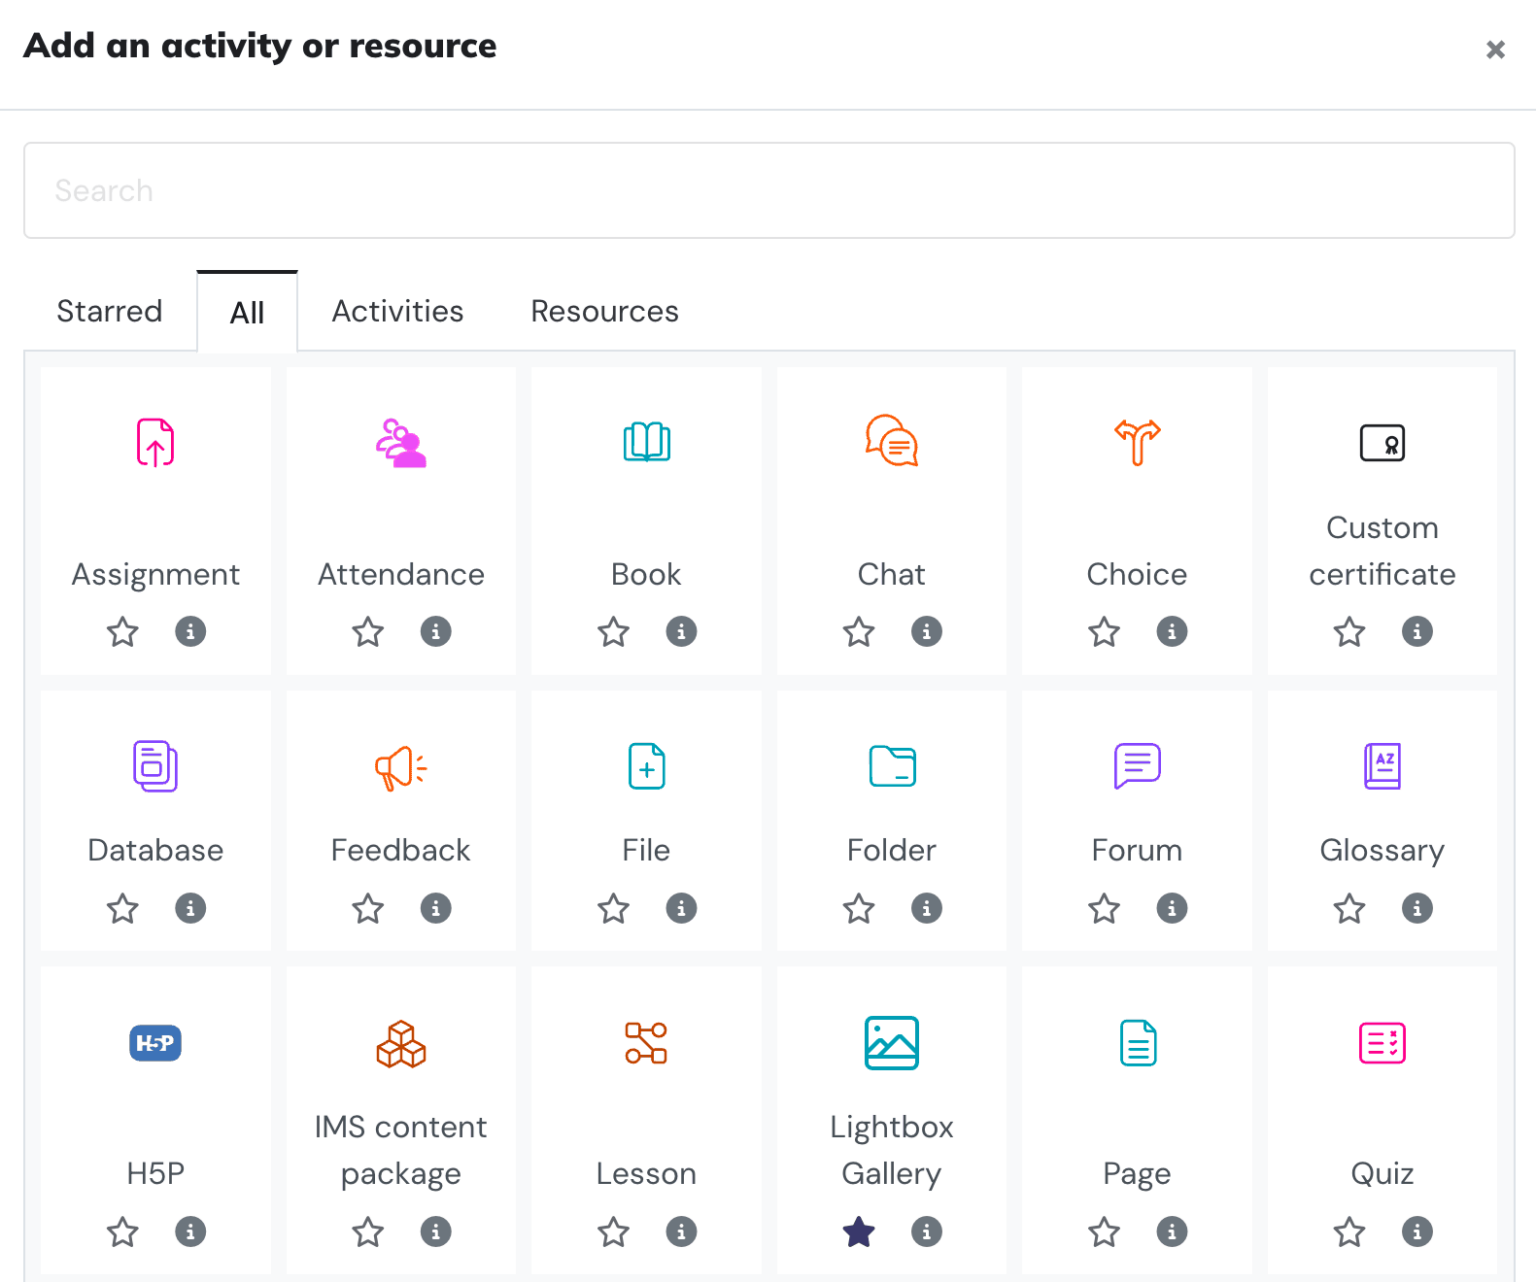Star the Quiz activity
1536x1282 pixels.
point(1349,1232)
